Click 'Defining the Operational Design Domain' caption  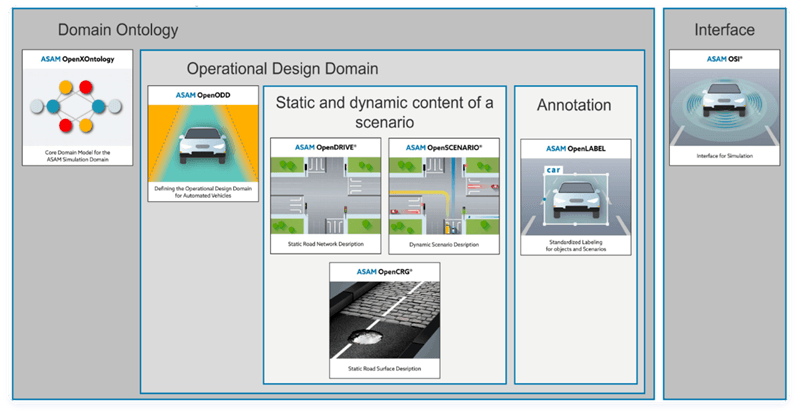coord(203,192)
